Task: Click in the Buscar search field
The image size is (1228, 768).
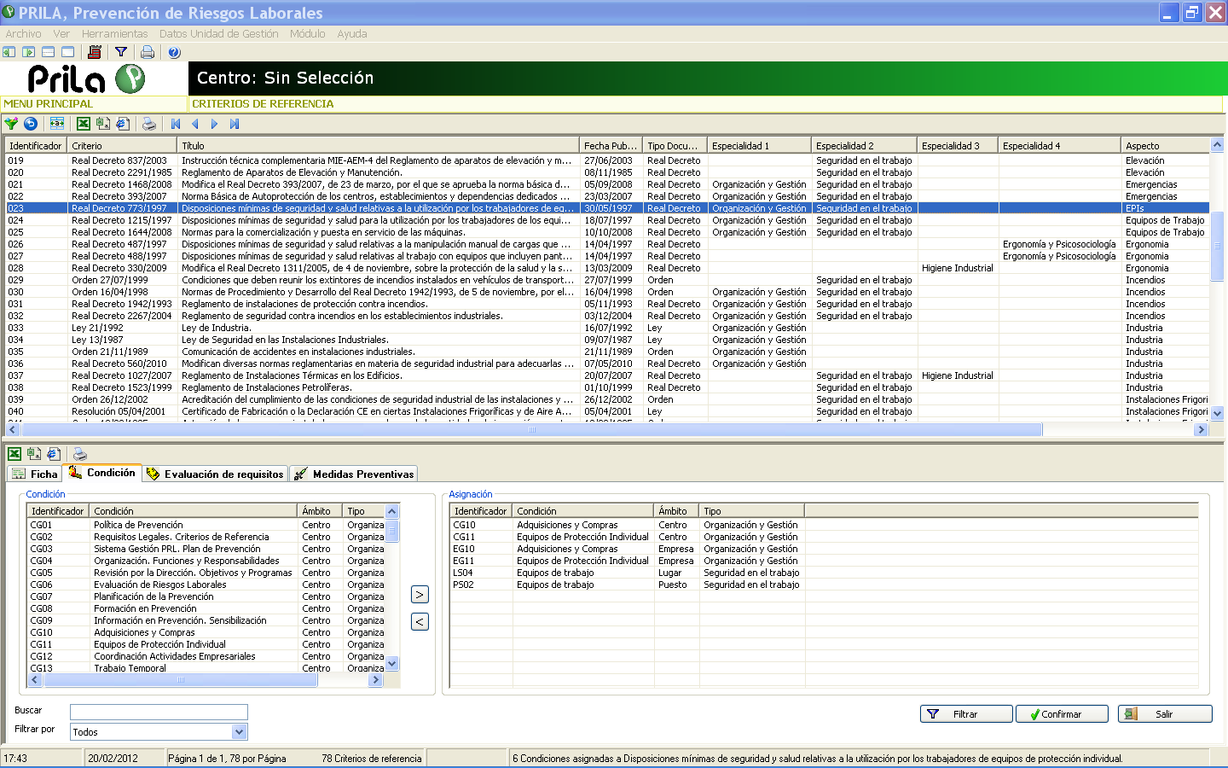Action: coord(158,711)
